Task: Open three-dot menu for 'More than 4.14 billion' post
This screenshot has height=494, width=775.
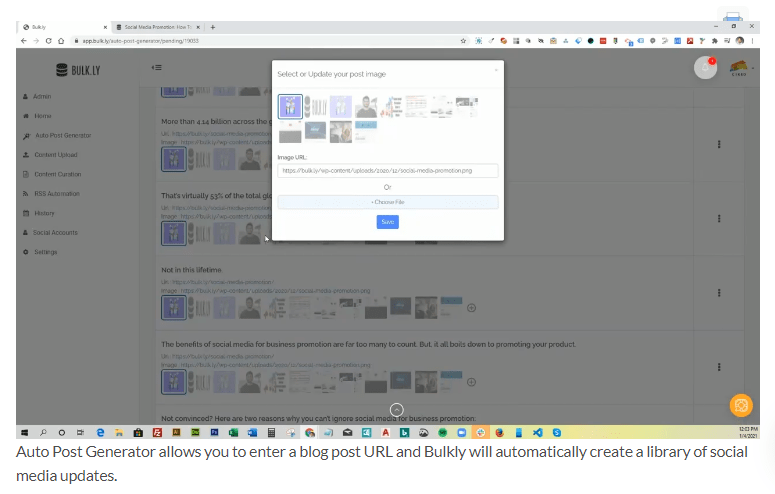Action: point(719,144)
